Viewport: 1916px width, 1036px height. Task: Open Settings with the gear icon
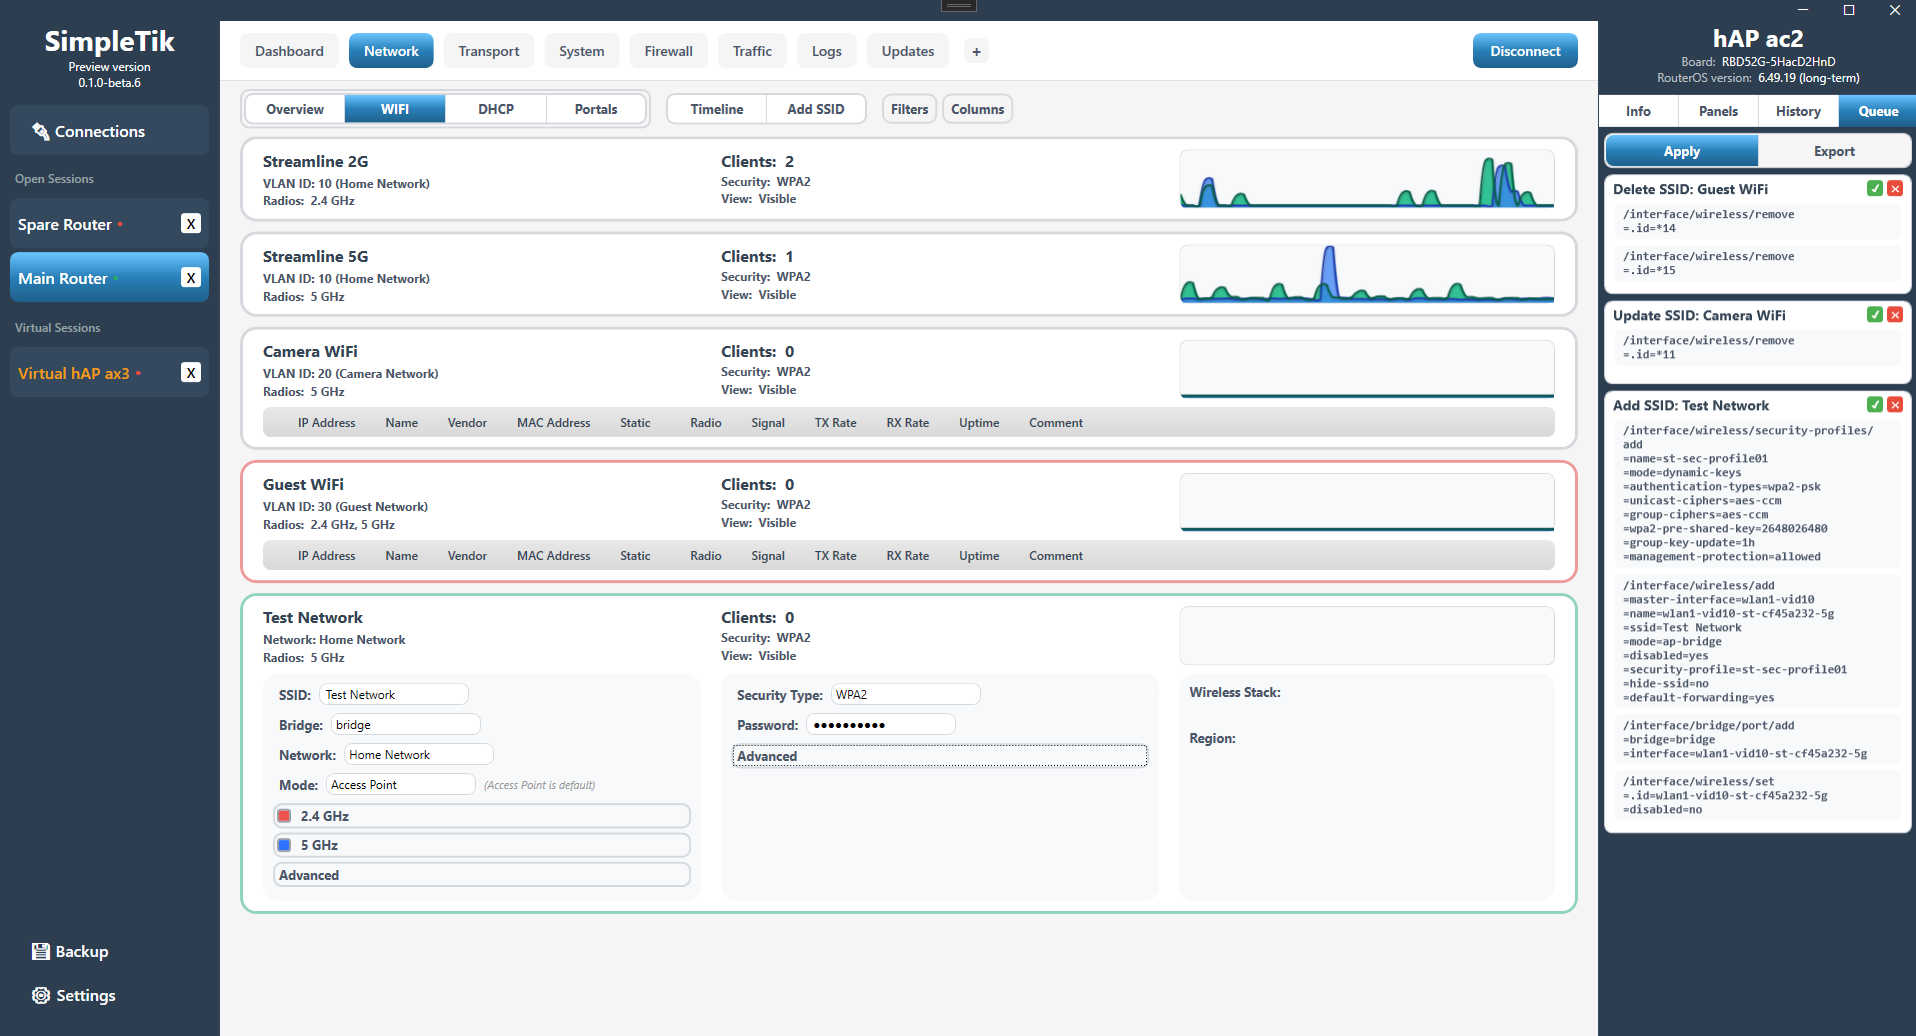point(74,996)
